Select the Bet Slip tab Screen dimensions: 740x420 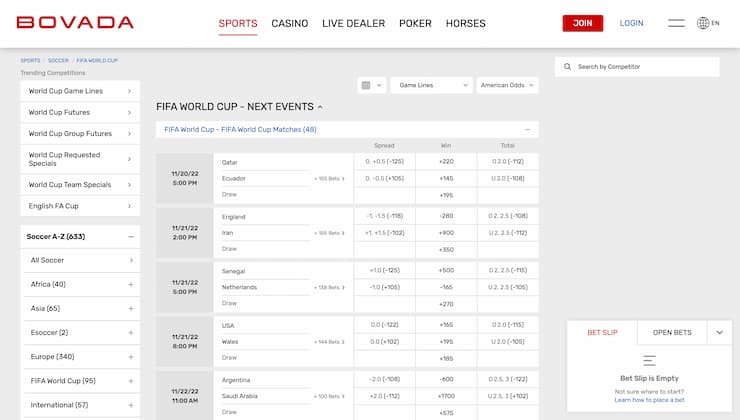coord(602,333)
